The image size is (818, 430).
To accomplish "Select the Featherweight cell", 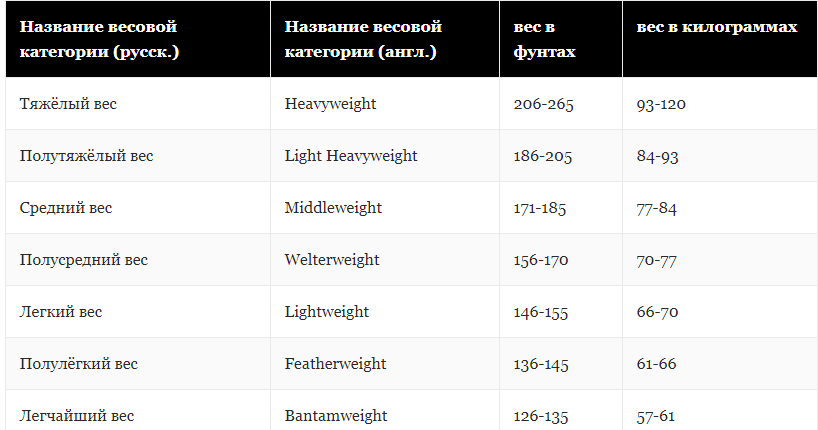I will tap(335, 364).
